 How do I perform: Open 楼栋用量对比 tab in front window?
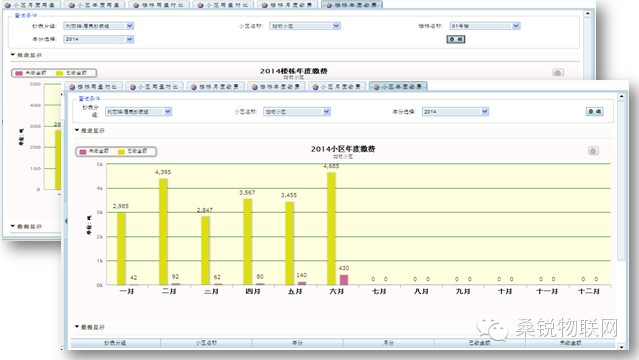pos(93,86)
